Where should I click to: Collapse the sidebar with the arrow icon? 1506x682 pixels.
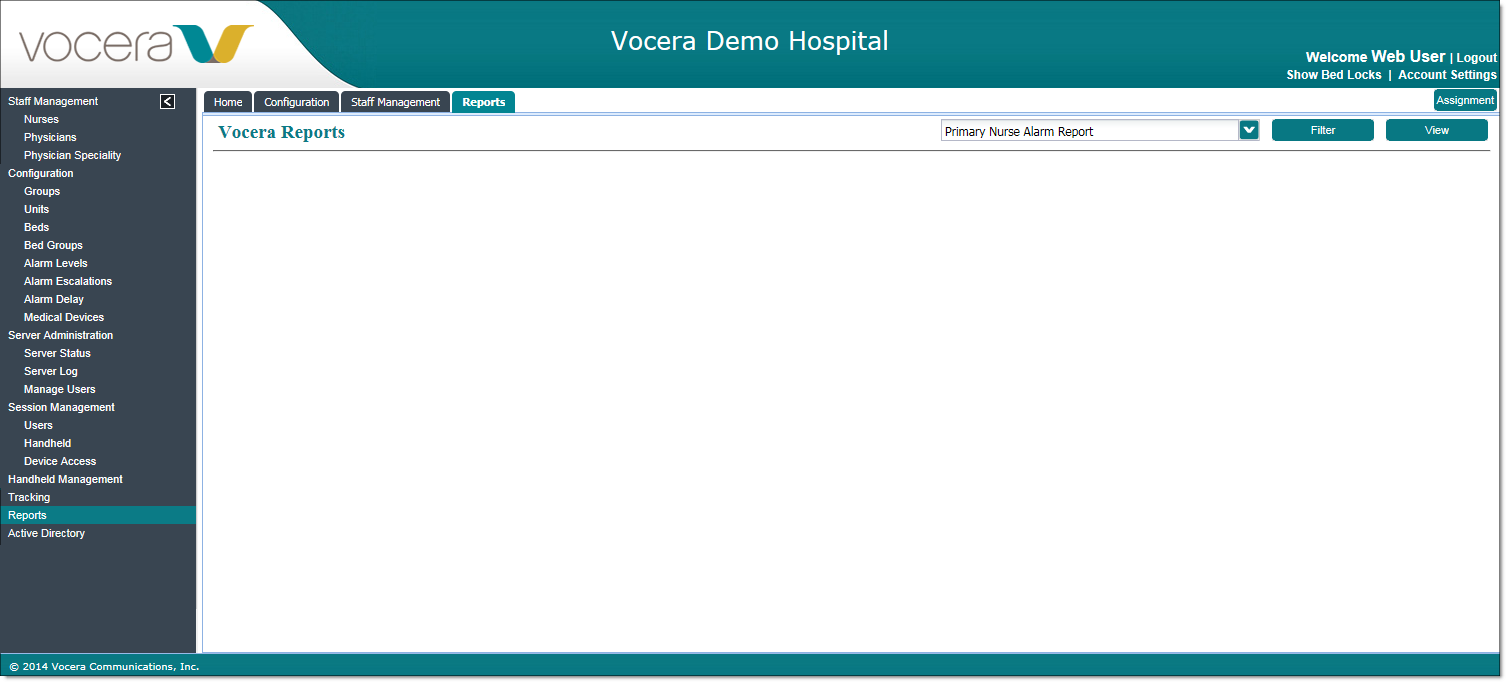click(x=168, y=101)
